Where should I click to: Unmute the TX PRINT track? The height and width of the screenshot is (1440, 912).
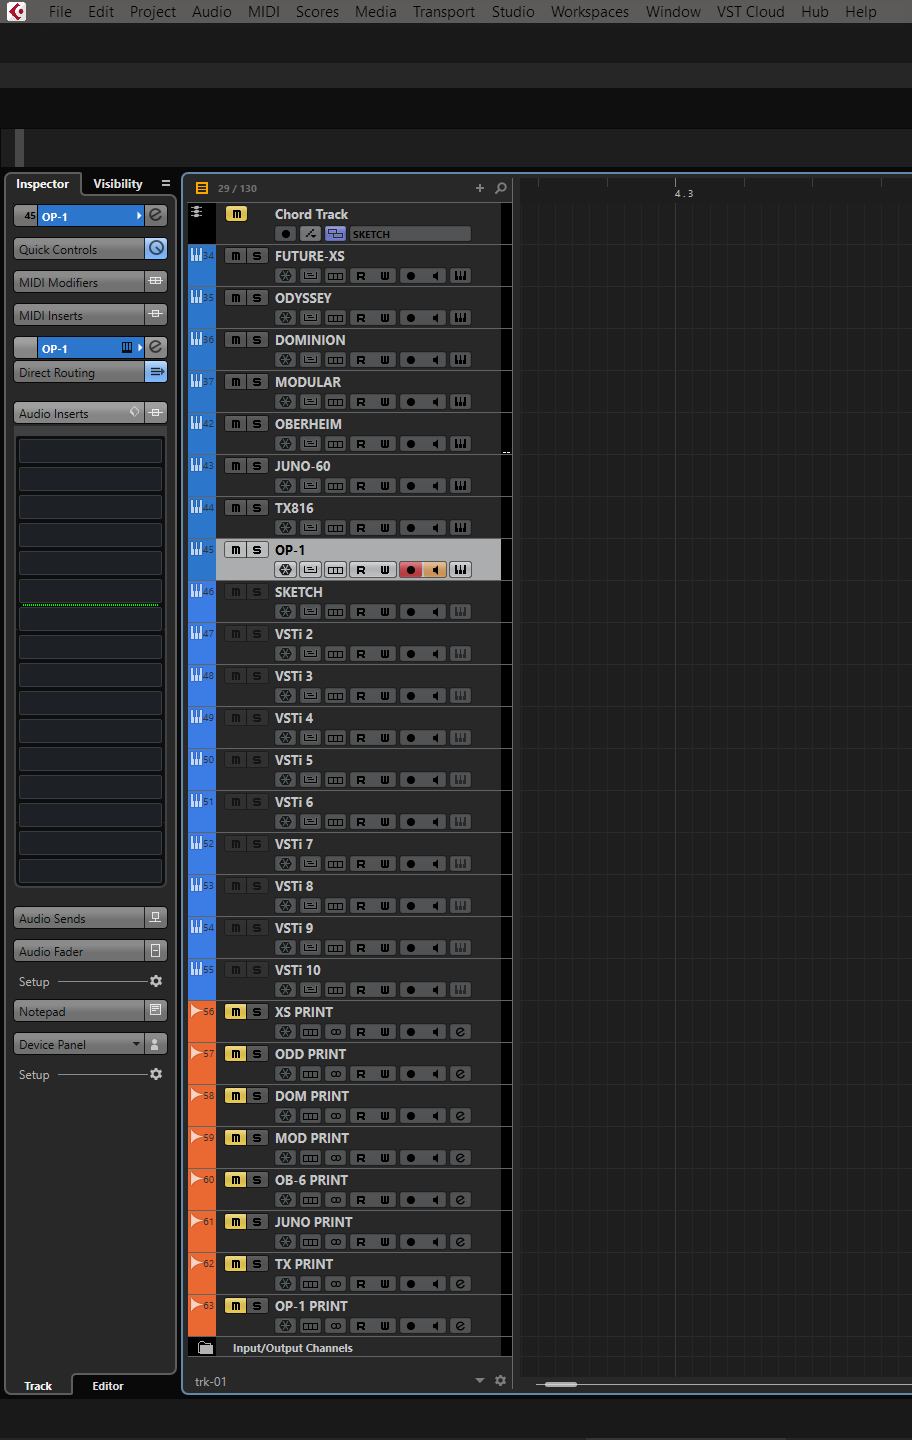coord(236,1264)
